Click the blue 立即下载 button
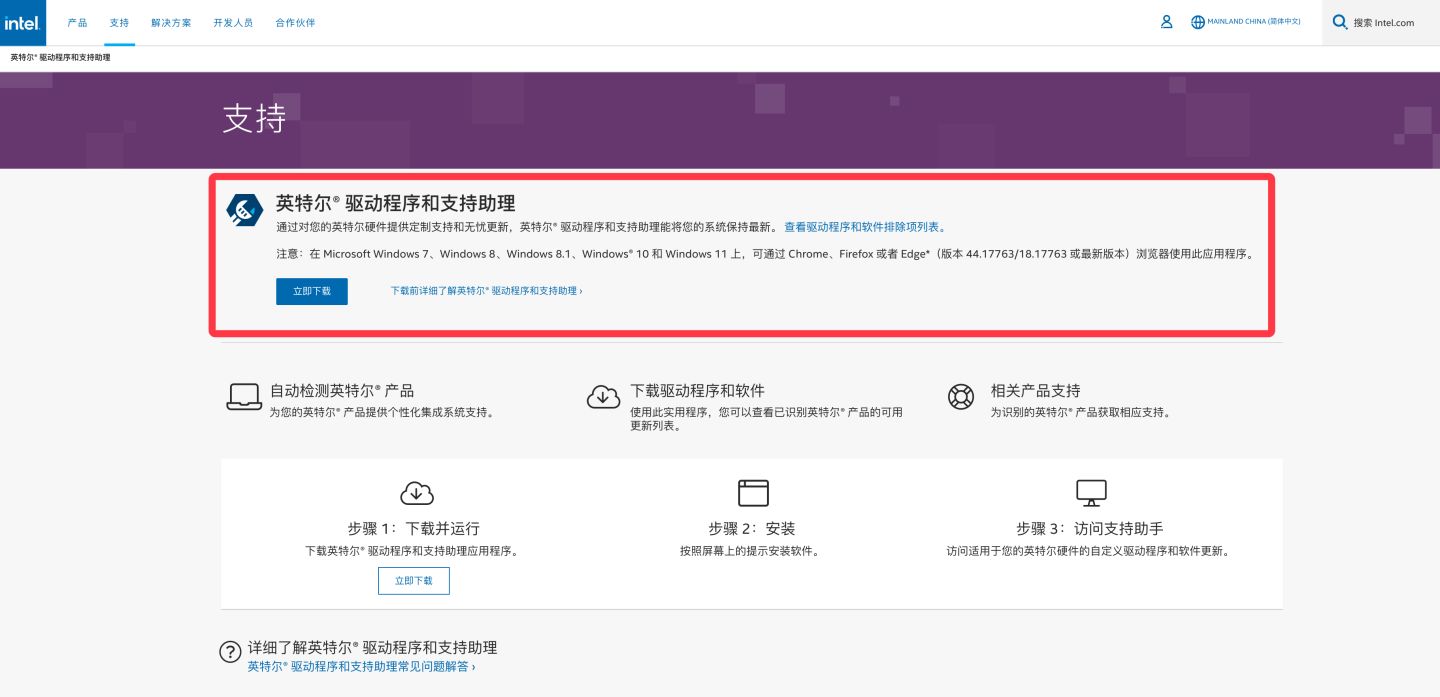 pyautogui.click(x=311, y=291)
